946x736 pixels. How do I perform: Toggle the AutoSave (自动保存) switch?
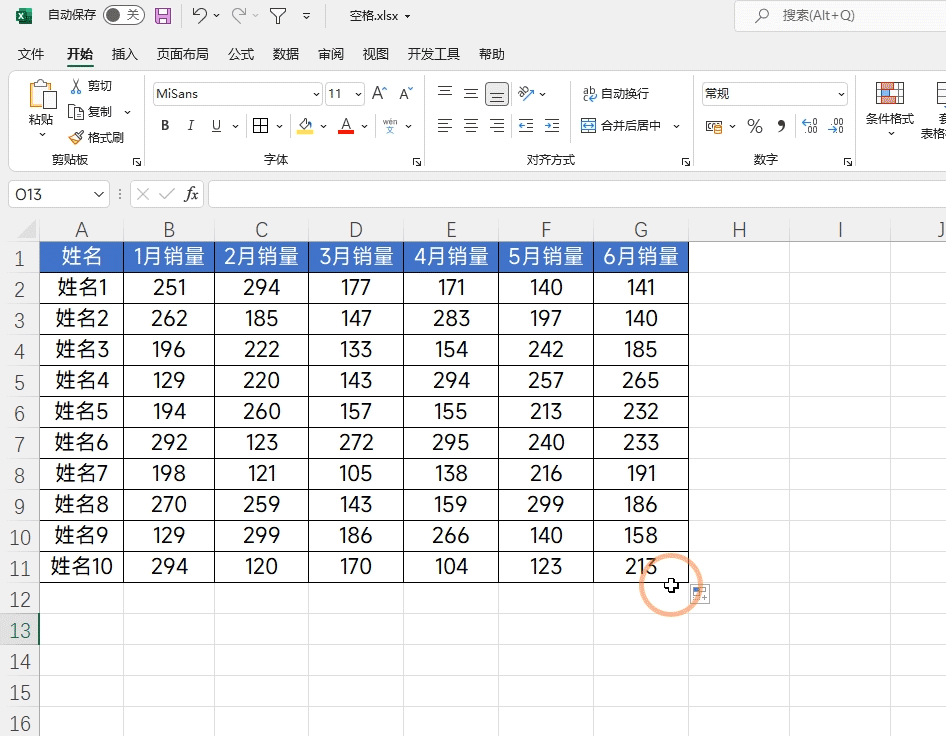pos(124,16)
